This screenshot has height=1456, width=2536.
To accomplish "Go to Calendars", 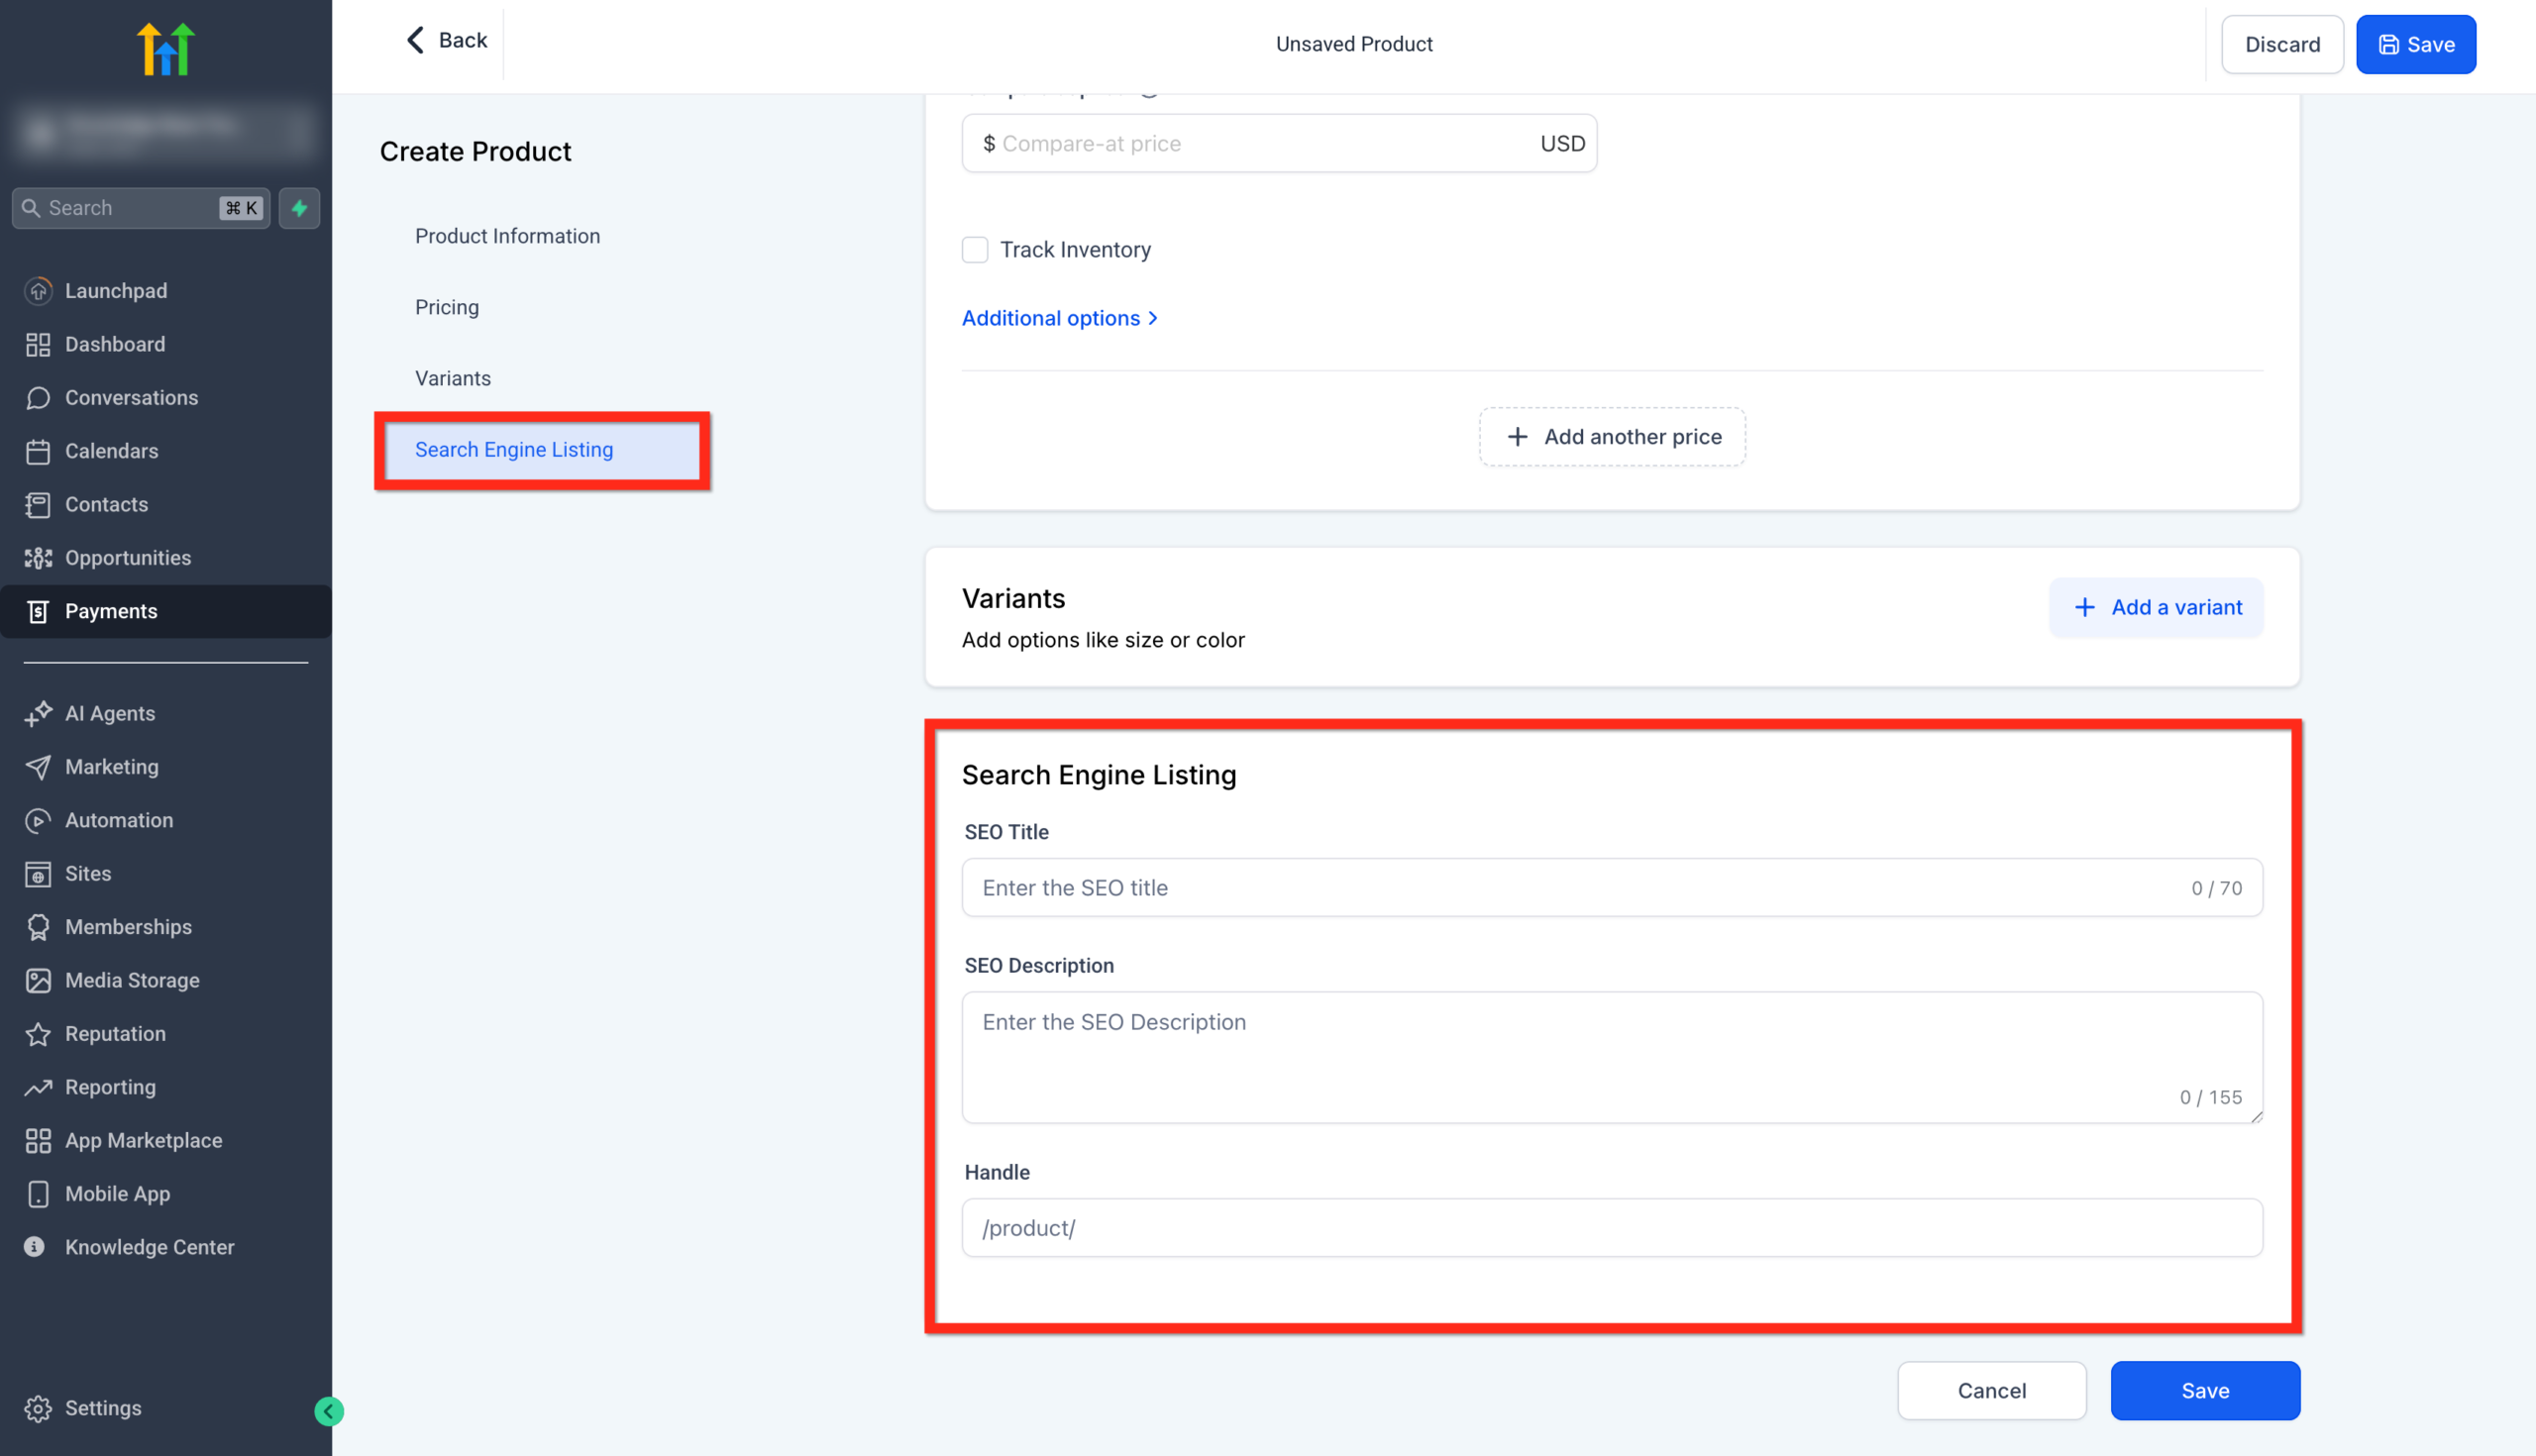I will [111, 451].
